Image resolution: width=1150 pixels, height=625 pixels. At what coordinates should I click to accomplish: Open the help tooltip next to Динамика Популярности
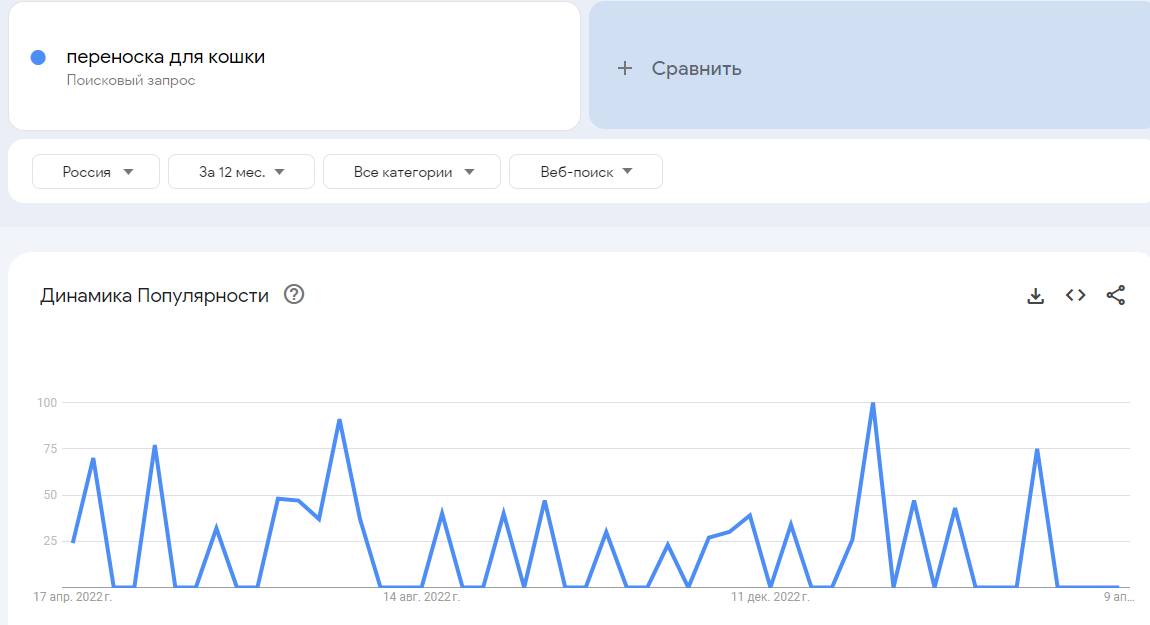pyautogui.click(x=292, y=294)
